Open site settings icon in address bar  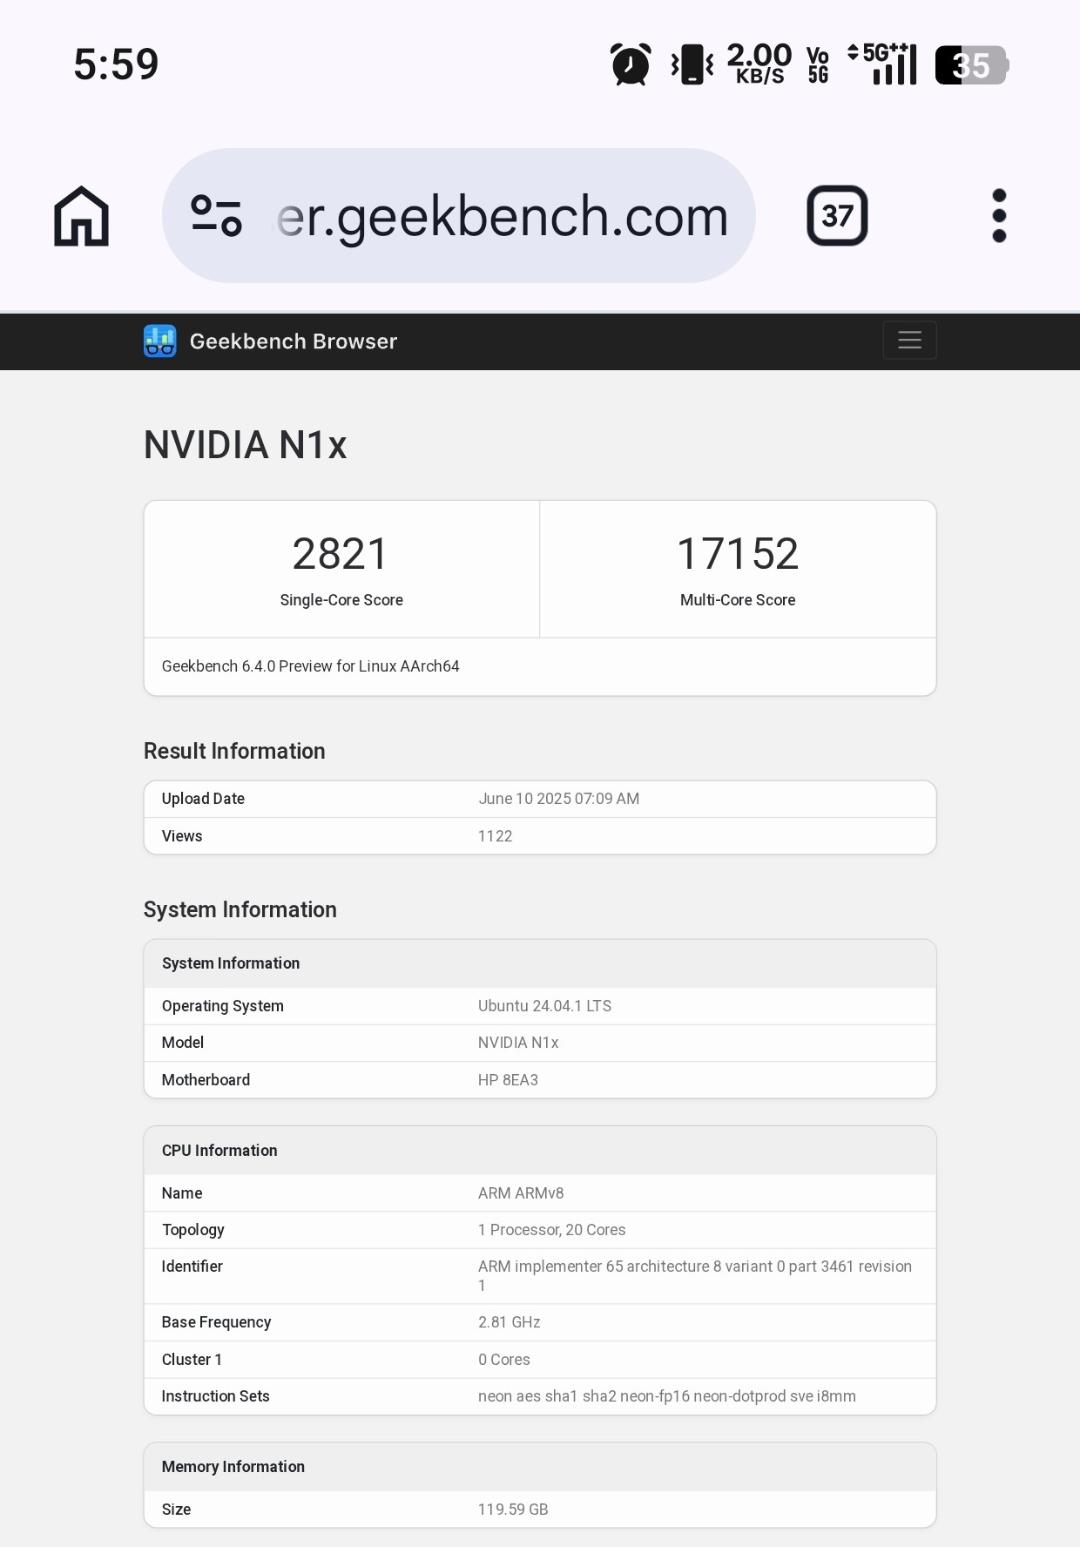coord(216,215)
